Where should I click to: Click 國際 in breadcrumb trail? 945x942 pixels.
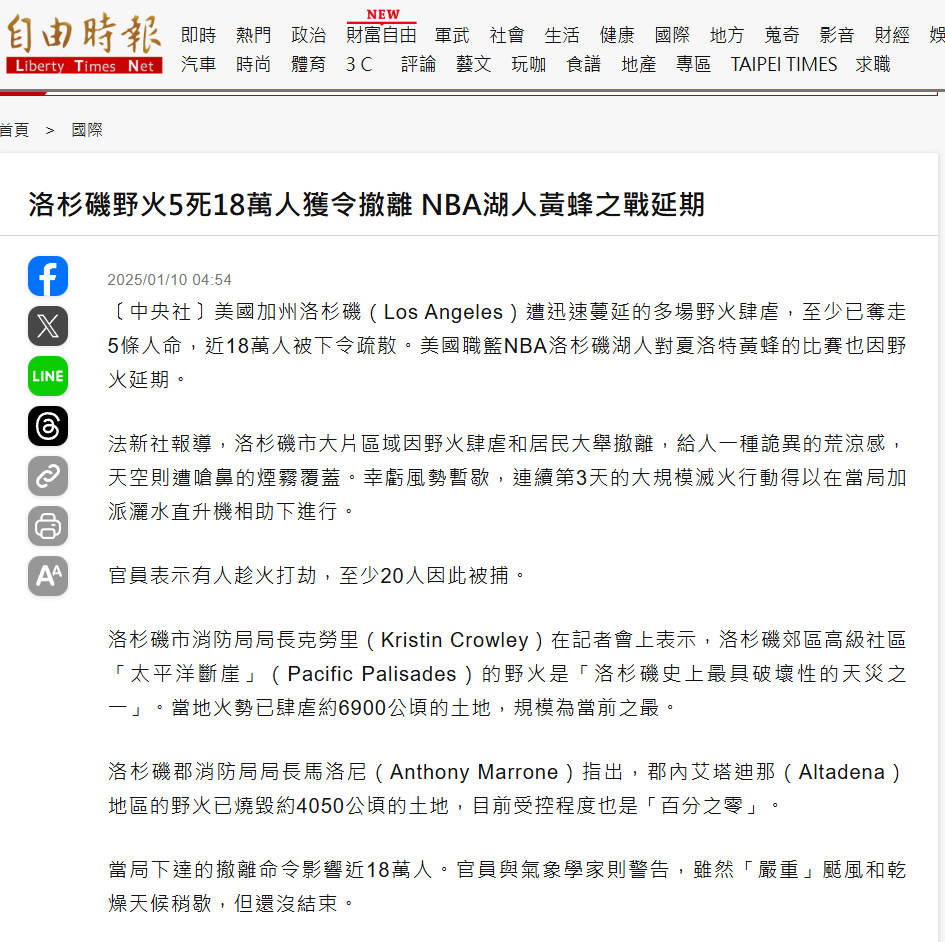click(87, 130)
